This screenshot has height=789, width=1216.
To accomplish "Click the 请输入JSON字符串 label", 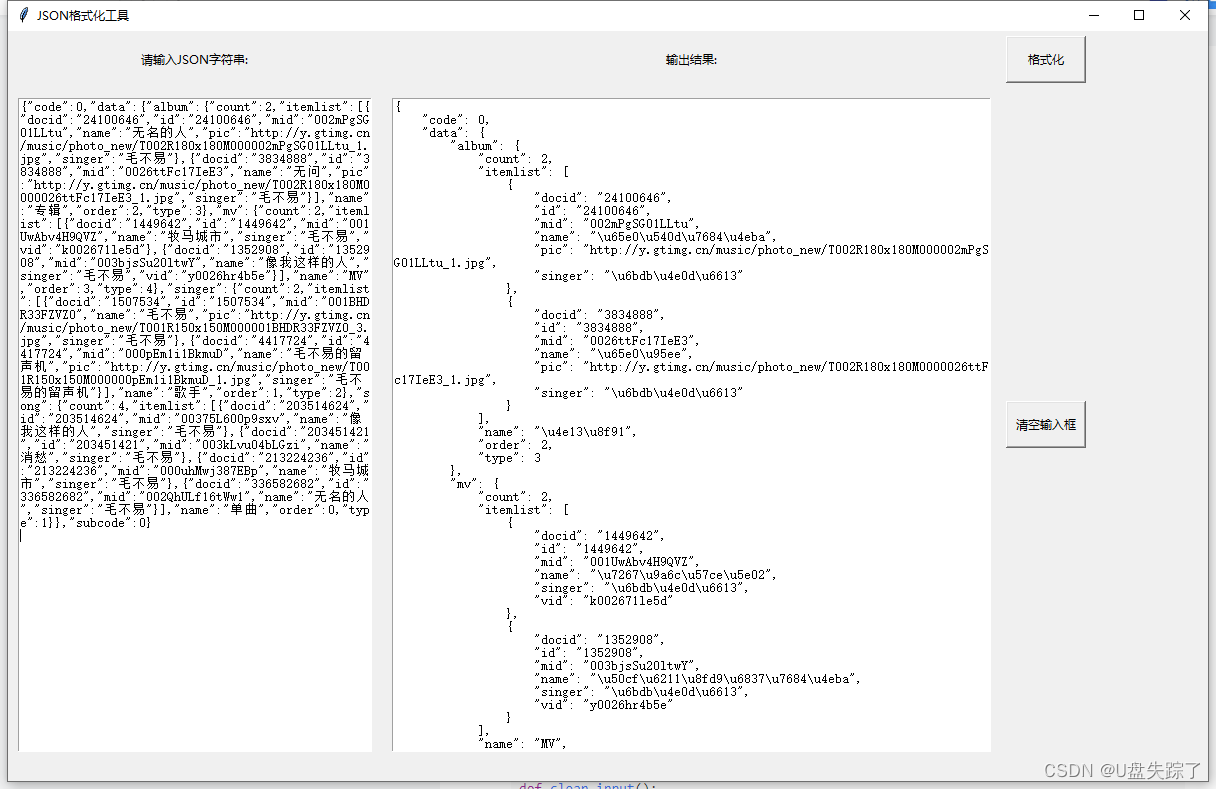I will pos(195,60).
